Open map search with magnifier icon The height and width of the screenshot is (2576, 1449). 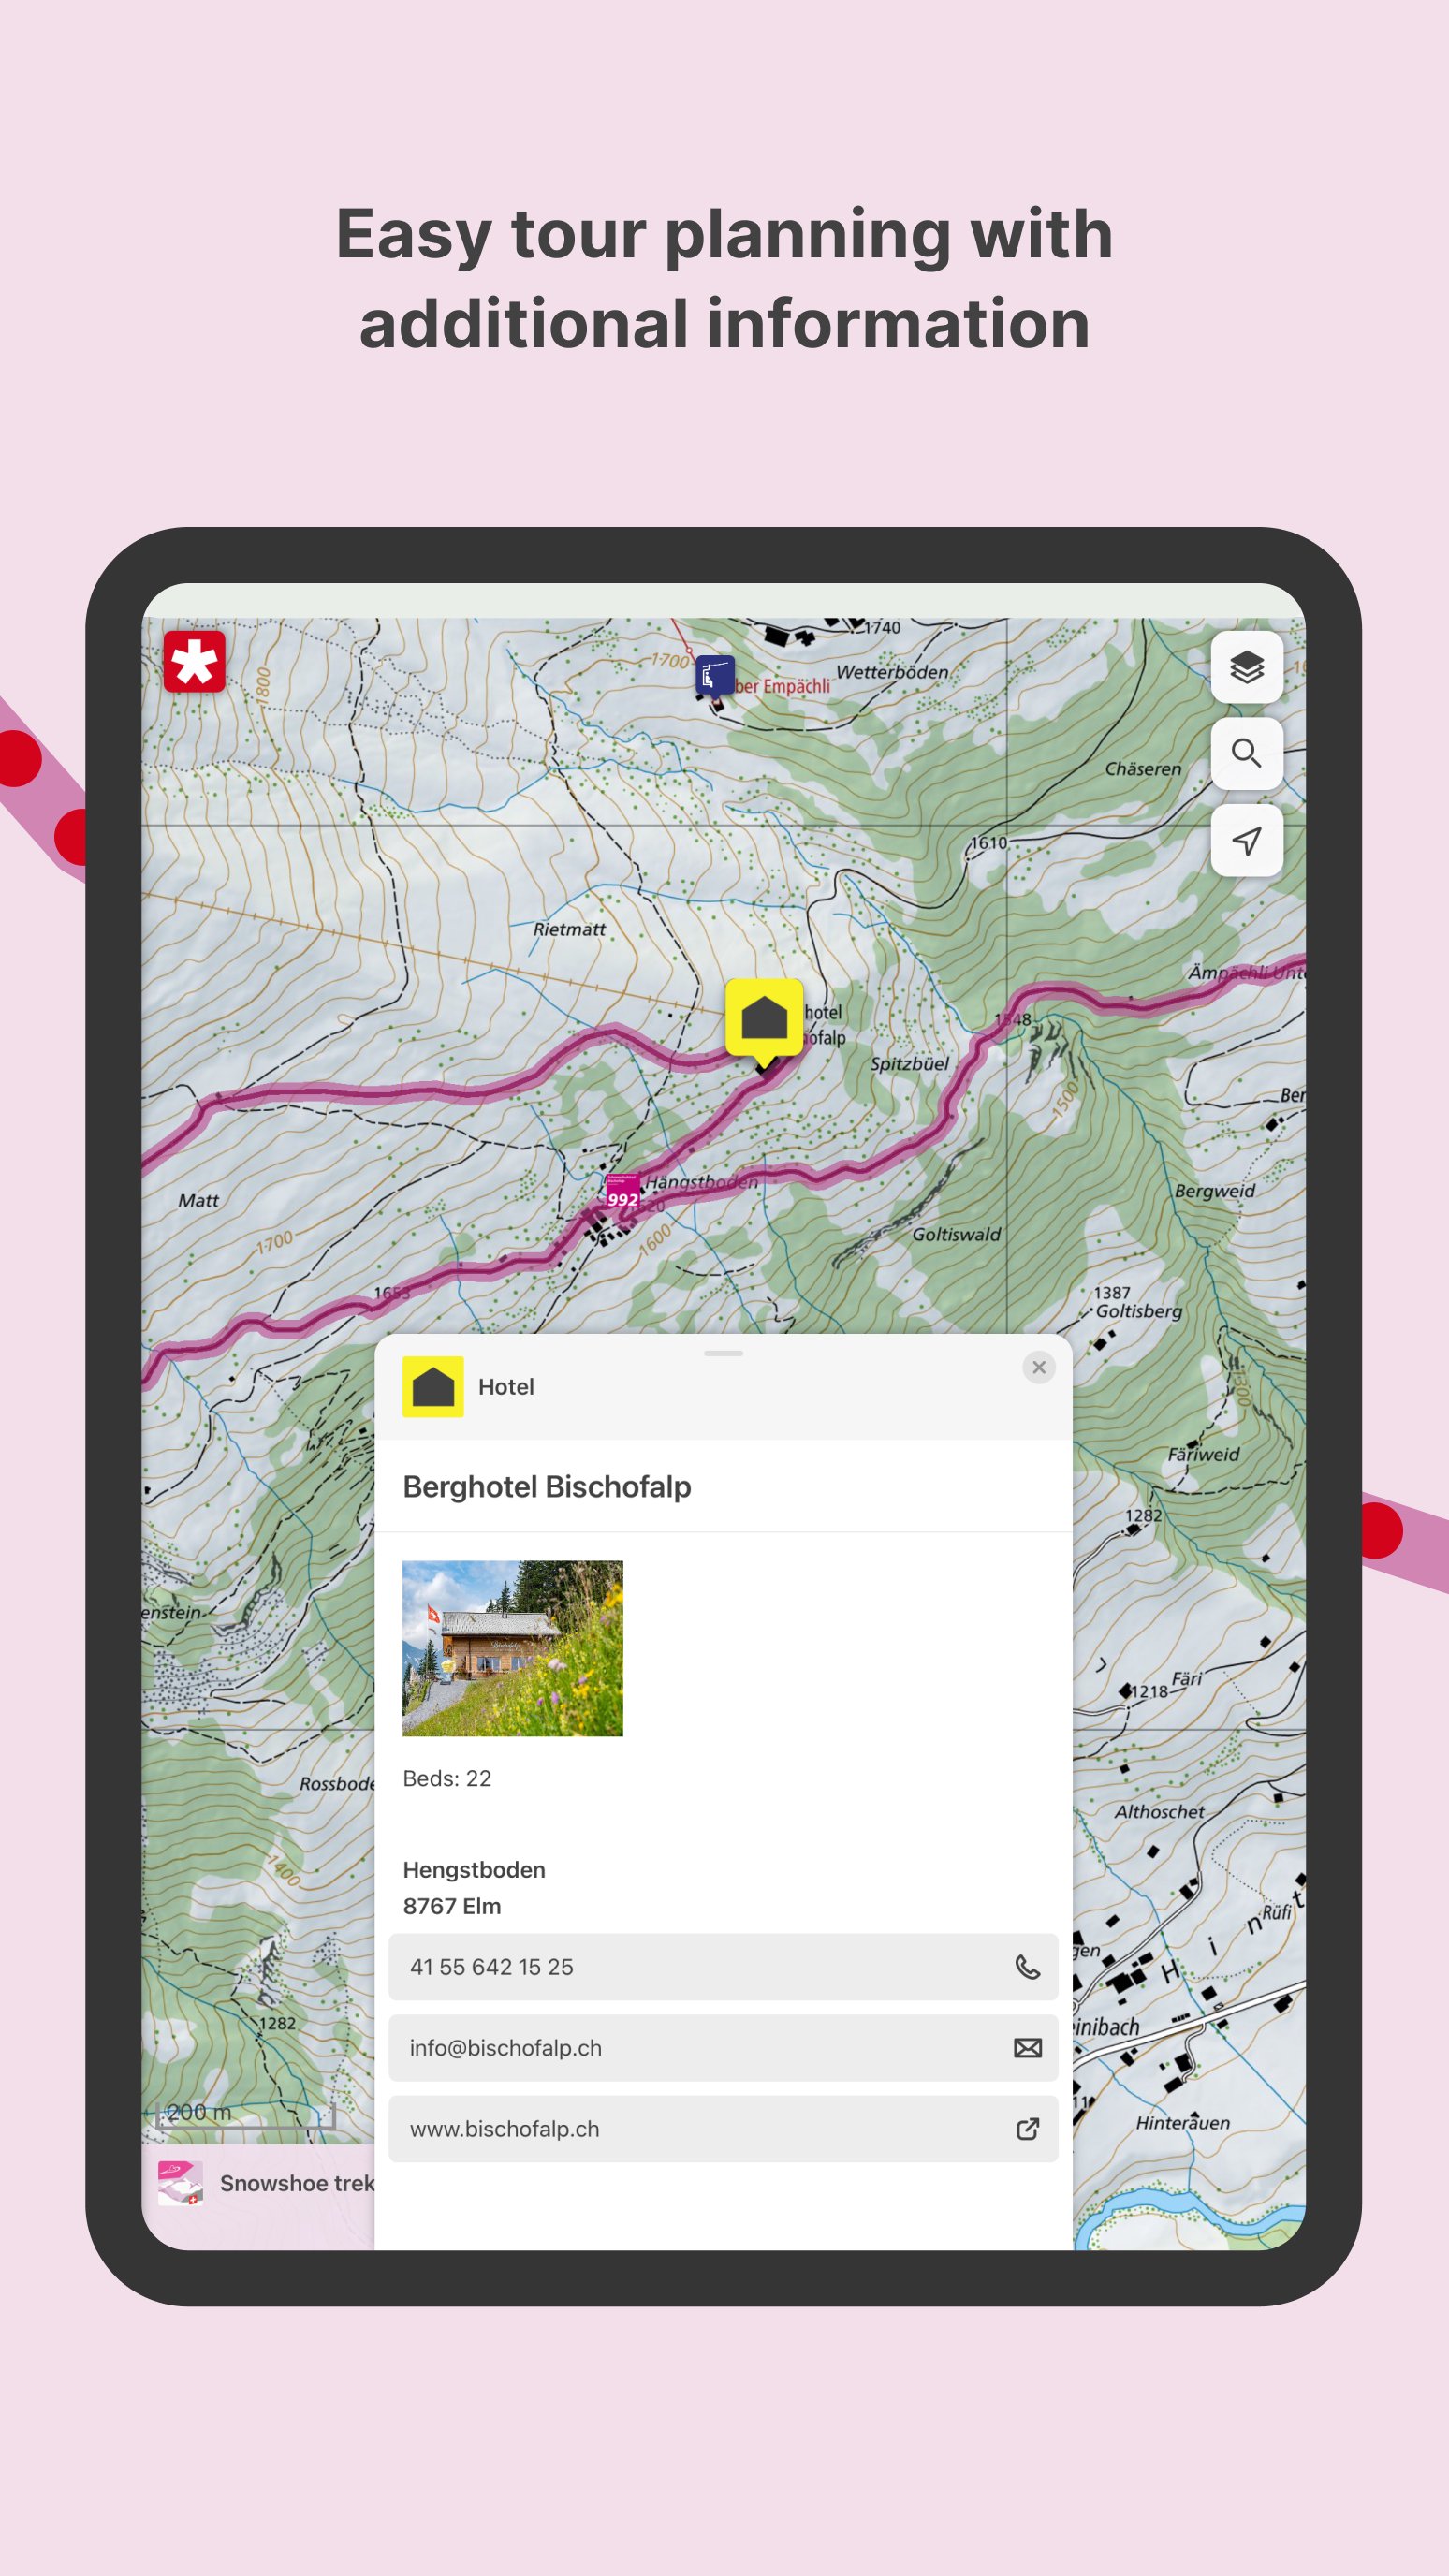pos(1246,753)
